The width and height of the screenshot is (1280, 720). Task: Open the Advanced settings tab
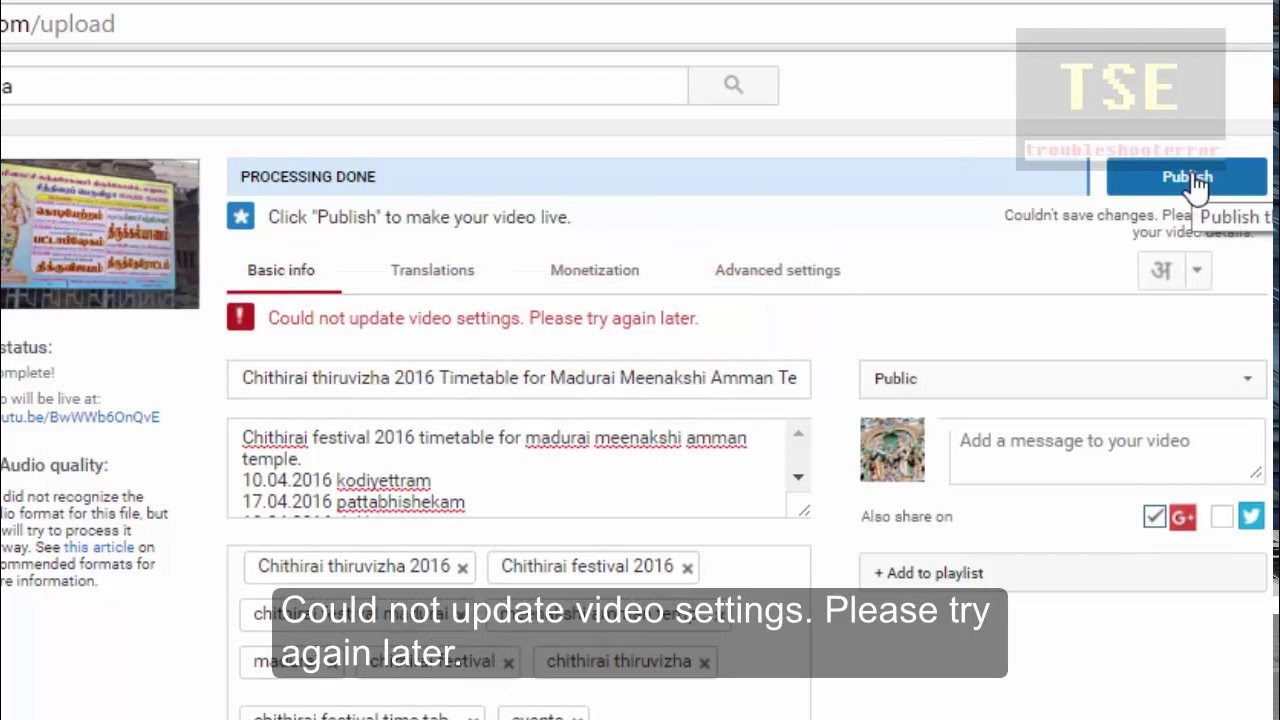777,270
